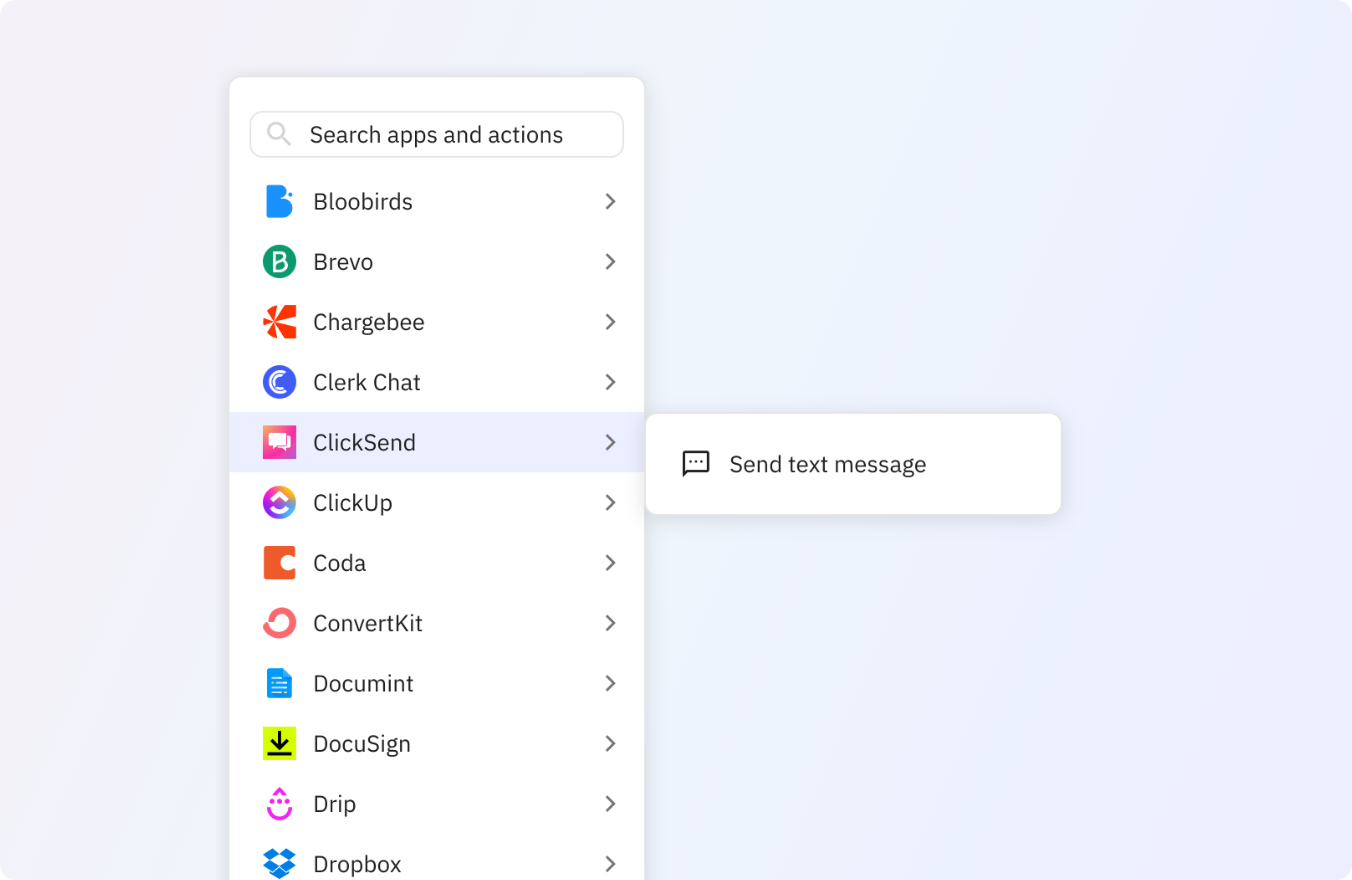Image resolution: width=1352 pixels, height=880 pixels.
Task: Click the Chargebee pinwheel icon
Action: (279, 322)
